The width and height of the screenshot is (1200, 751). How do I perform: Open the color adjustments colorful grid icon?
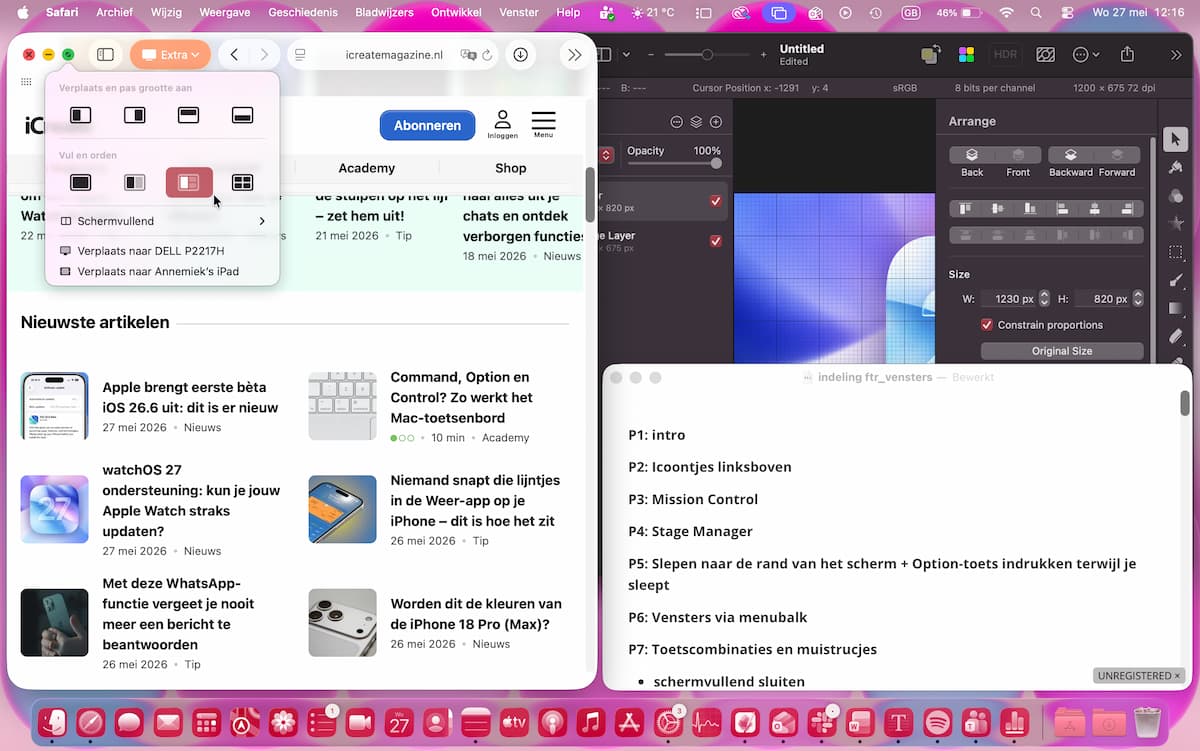click(x=966, y=54)
